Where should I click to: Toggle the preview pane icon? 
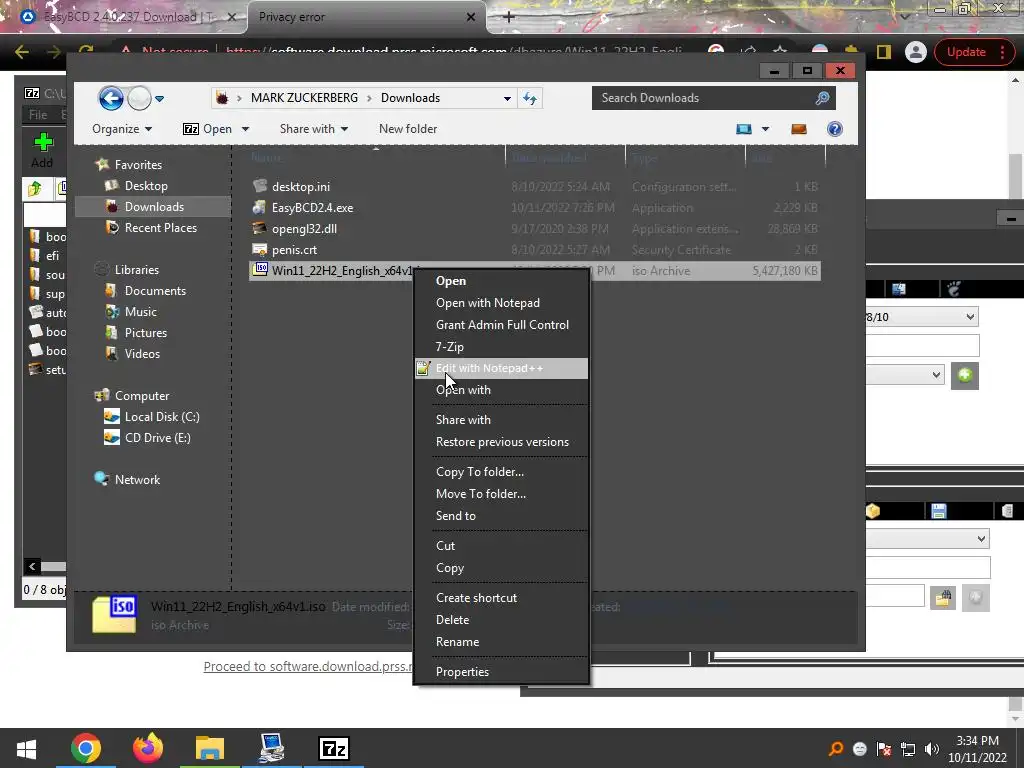[799, 129]
